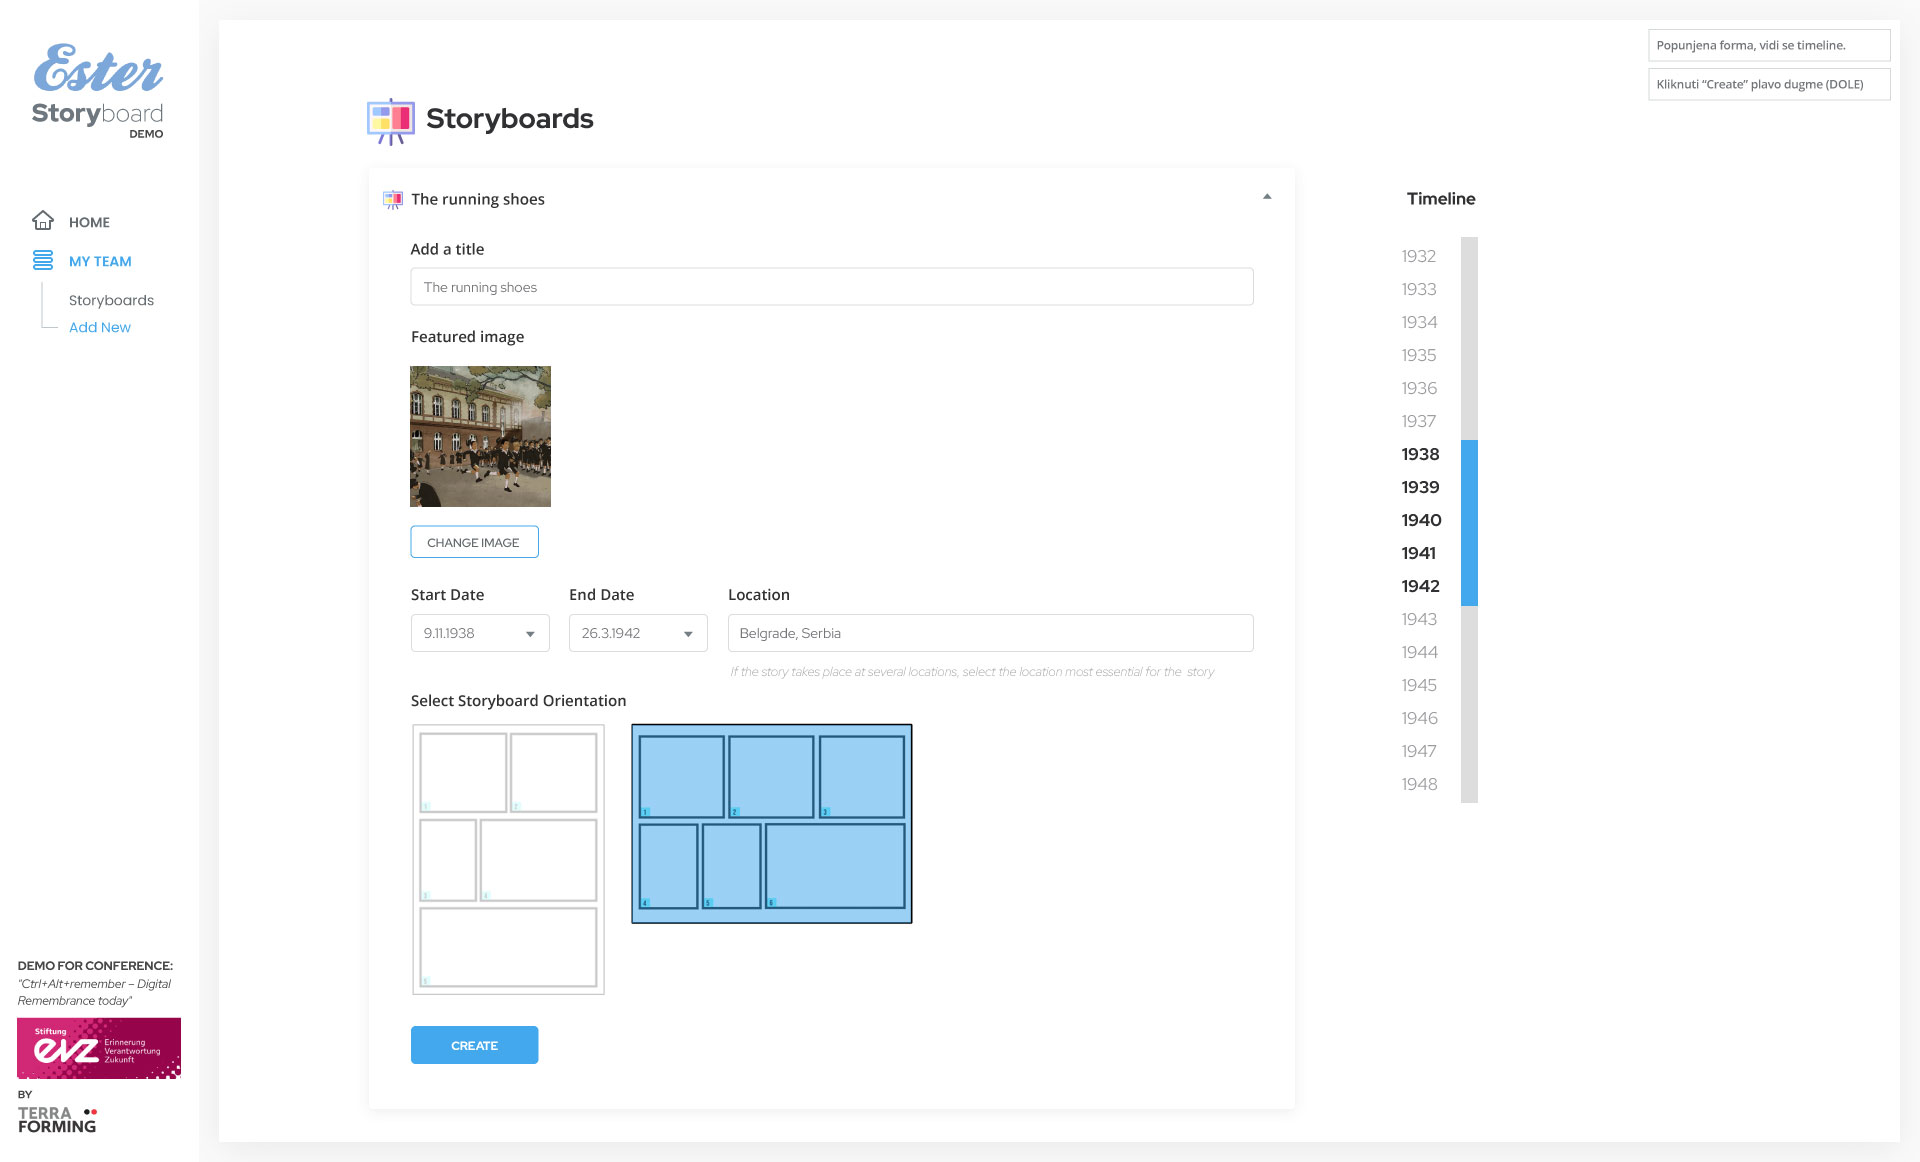The height and width of the screenshot is (1162, 1920).
Task: Collapse The running shoes panel arrow
Action: click(1267, 197)
